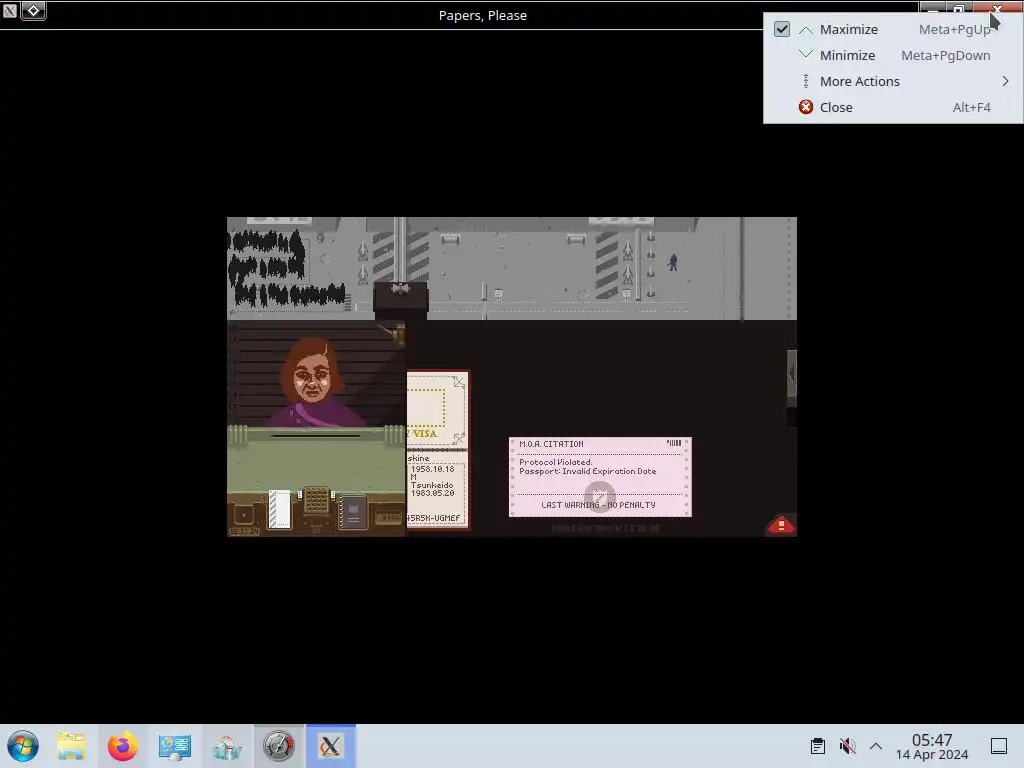Open the system settings taskbar icon
1024x768 pixels.
click(x=174, y=746)
